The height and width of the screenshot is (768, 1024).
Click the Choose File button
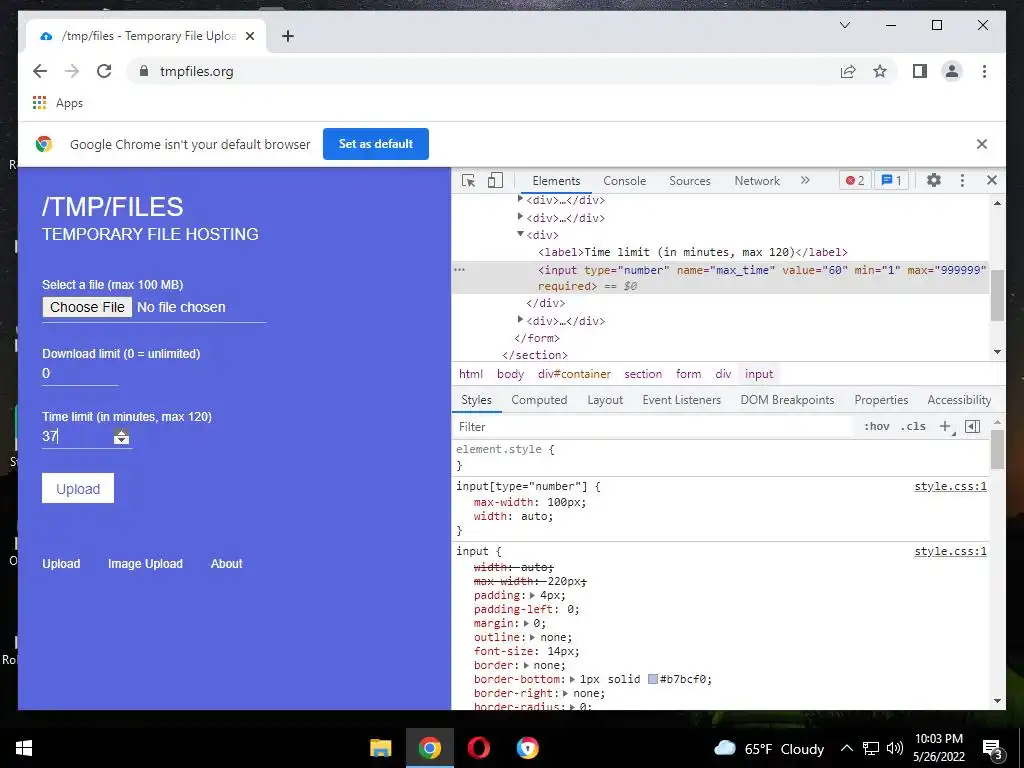point(87,307)
